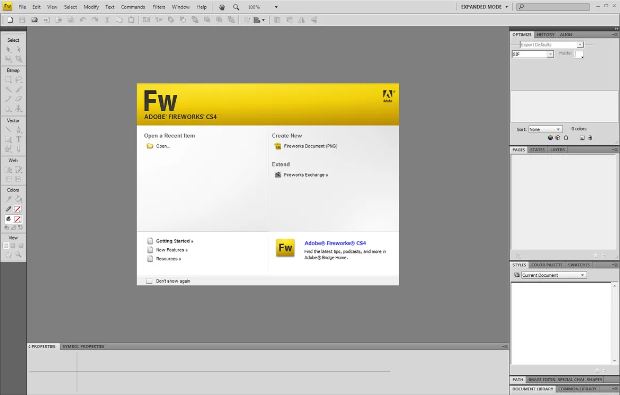Open the Commands menu
This screenshot has height=395, width=620.
click(133, 7)
